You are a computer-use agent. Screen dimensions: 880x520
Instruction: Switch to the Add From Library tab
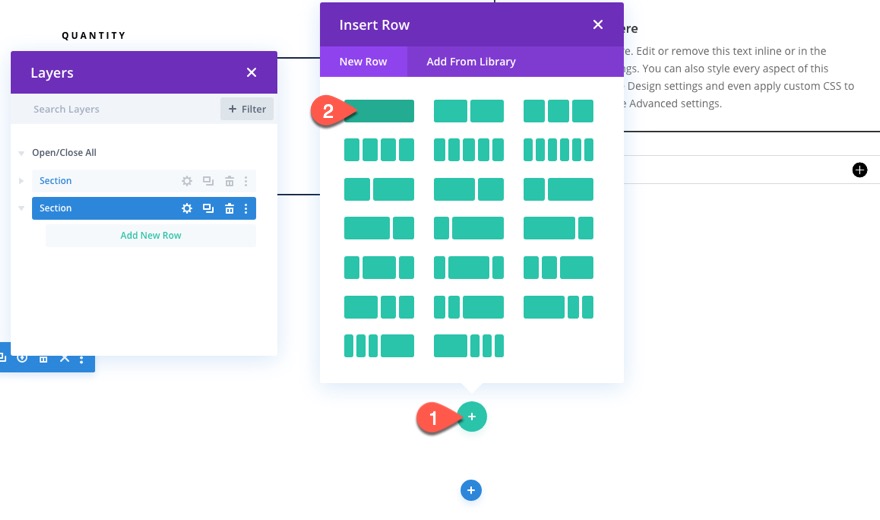[471, 62]
